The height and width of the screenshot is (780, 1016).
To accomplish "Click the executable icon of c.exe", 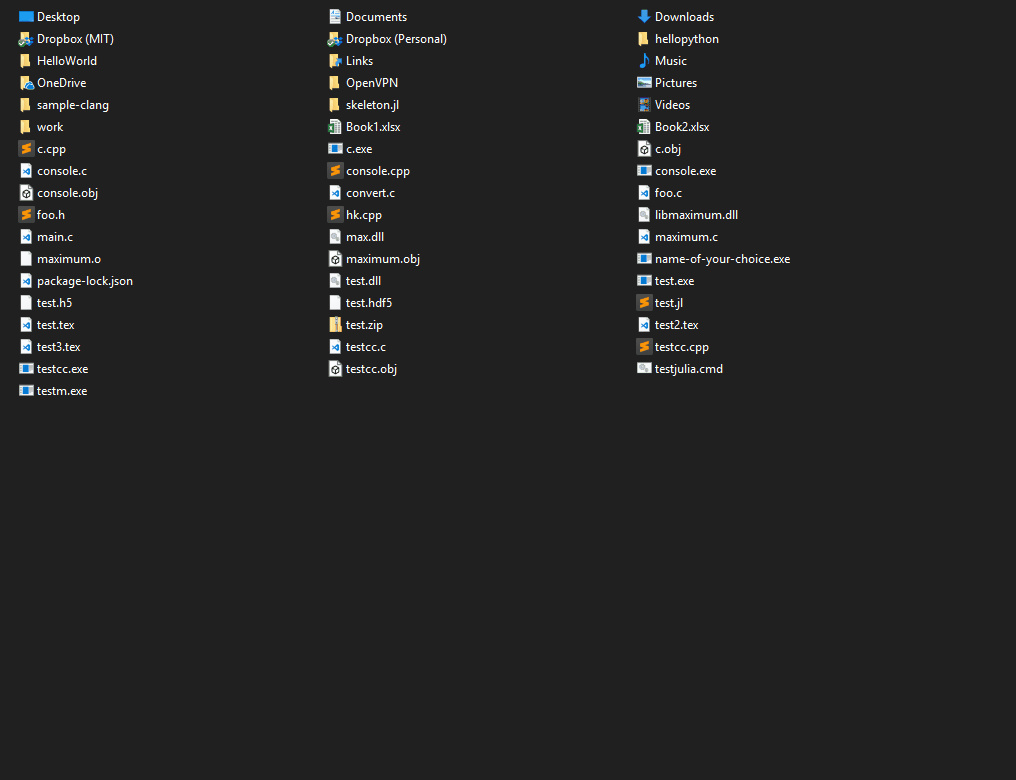I will pyautogui.click(x=335, y=149).
